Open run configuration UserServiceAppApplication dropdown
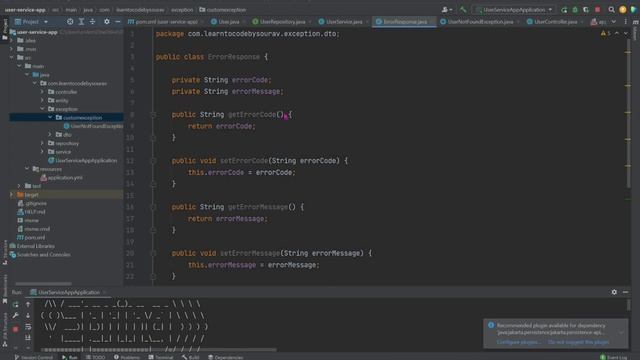The width and height of the screenshot is (640, 360). pyautogui.click(x=514, y=9)
